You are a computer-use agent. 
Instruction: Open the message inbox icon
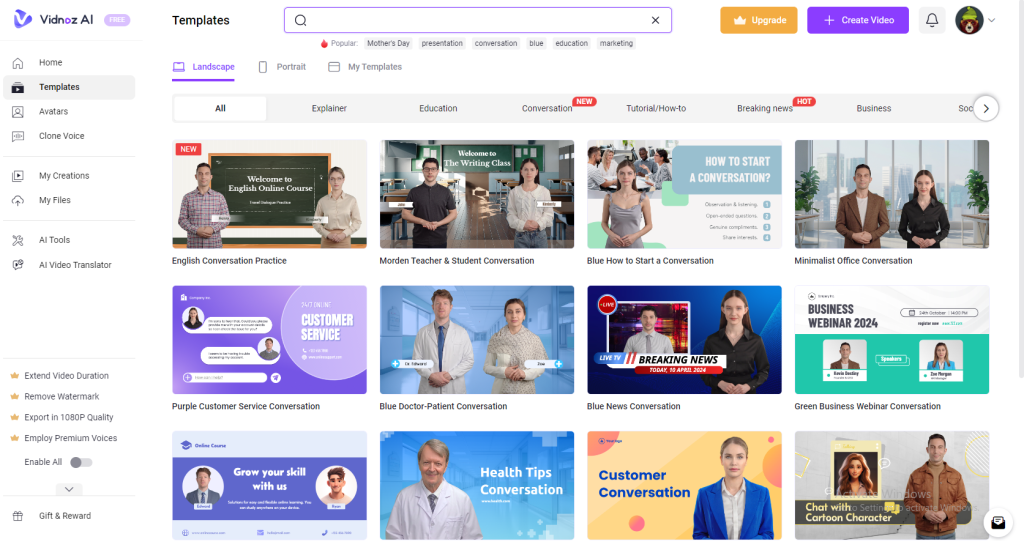click(x=997, y=523)
